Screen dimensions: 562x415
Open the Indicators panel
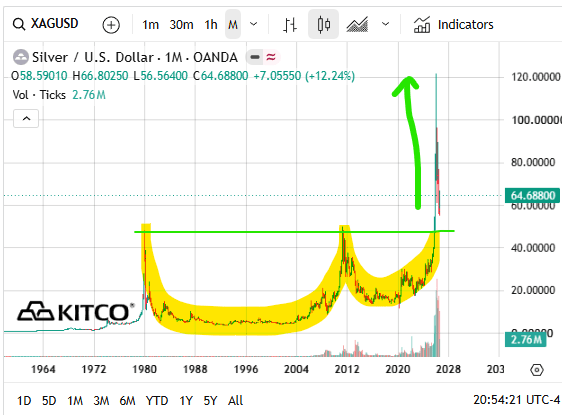453,25
